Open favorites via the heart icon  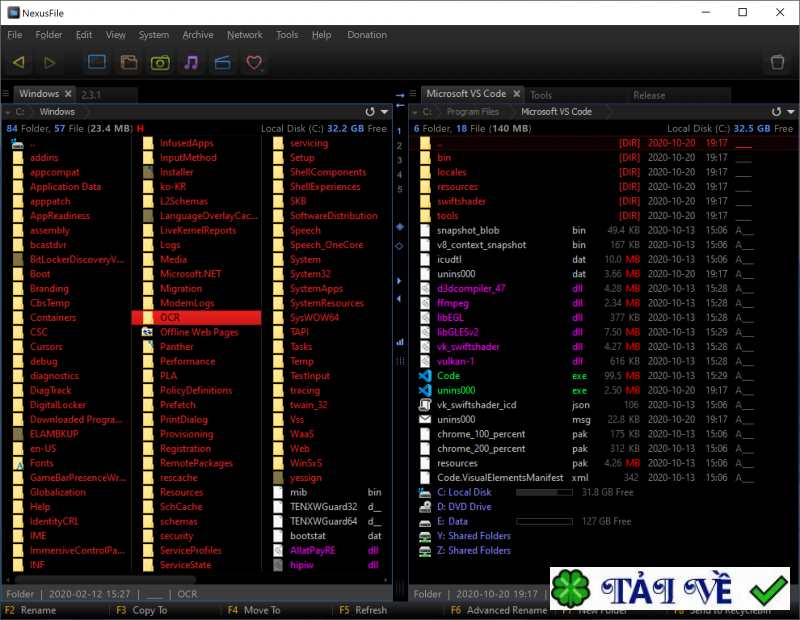coord(254,61)
